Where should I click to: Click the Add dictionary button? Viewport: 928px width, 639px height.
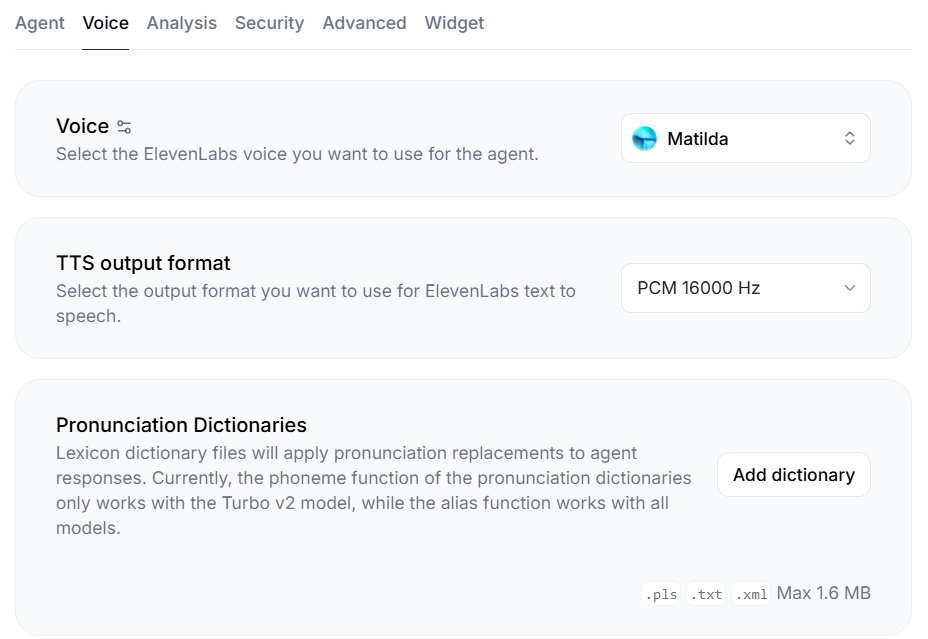click(793, 474)
